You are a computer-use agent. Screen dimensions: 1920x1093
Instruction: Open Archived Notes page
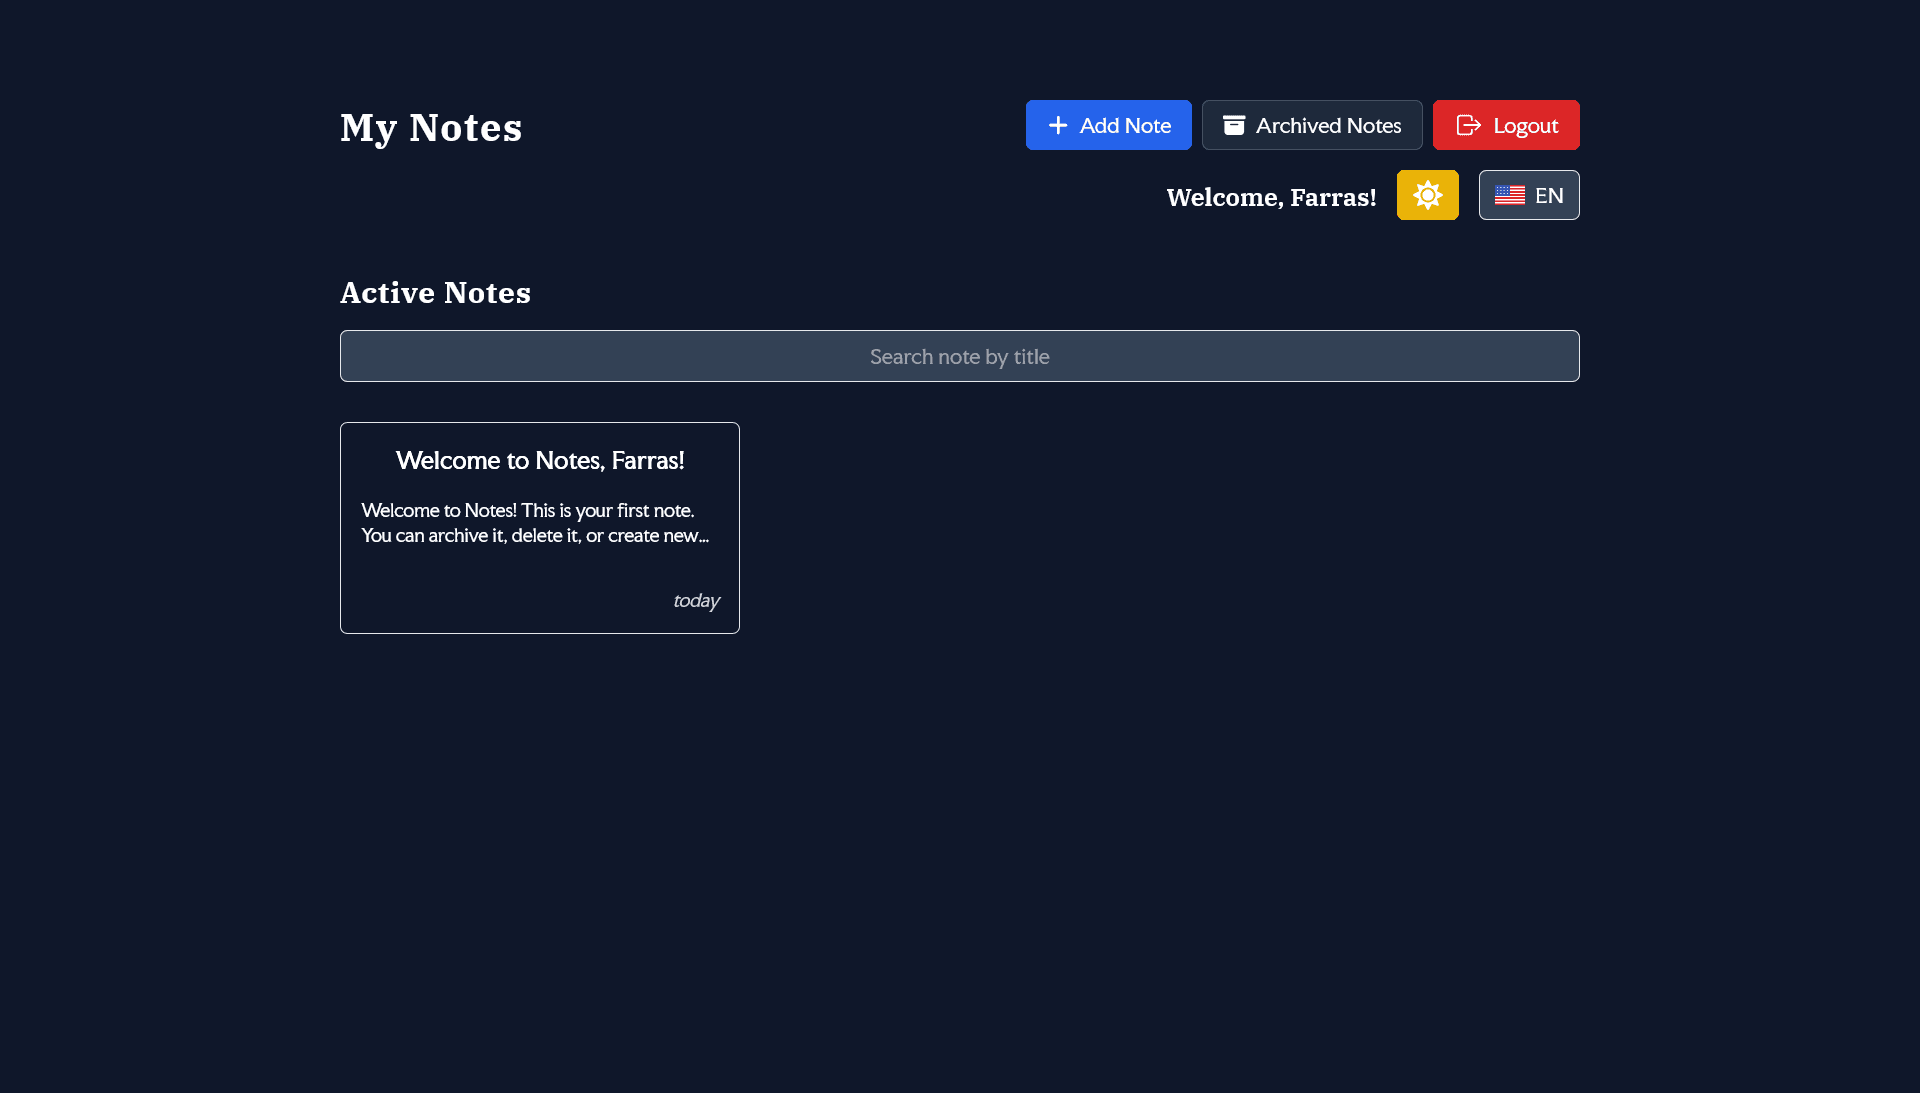click(1311, 125)
